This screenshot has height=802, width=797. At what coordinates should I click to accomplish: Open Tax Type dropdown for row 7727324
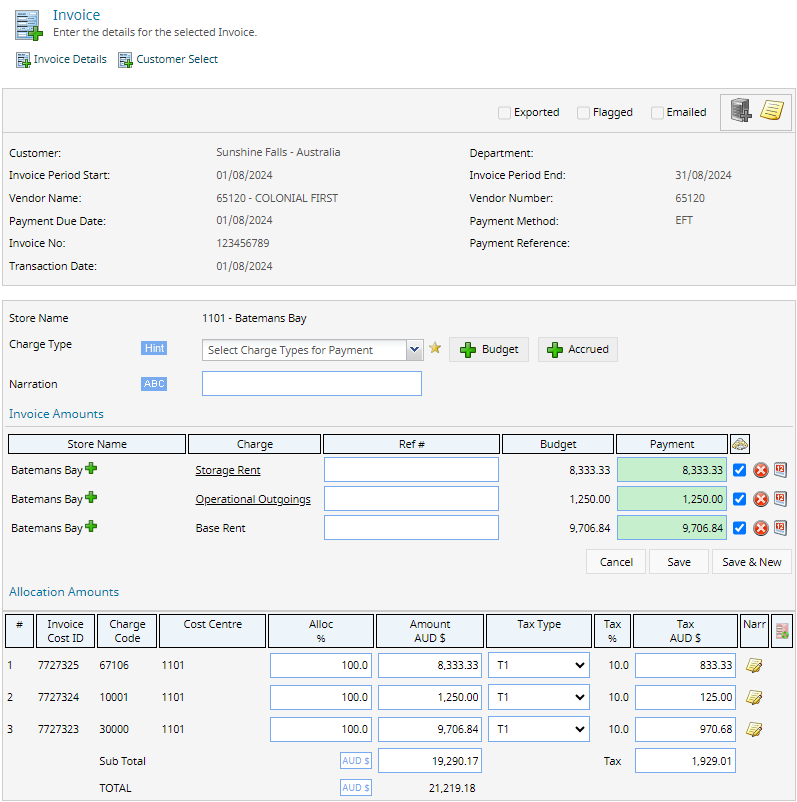(x=539, y=697)
